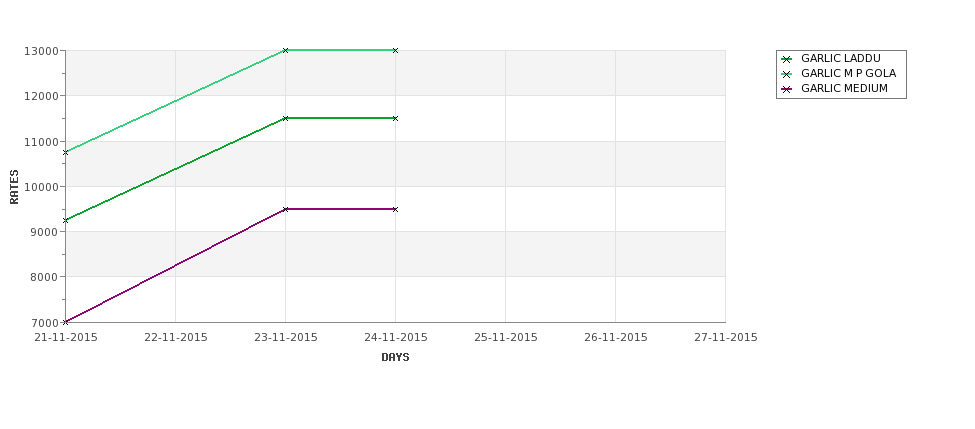Select the GARLIC M P GOLA legend label
975x429 pixels.
point(848,73)
